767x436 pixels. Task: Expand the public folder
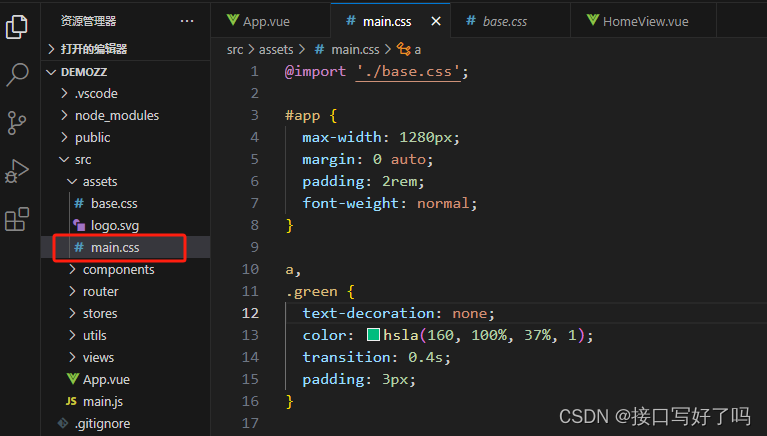pyautogui.click(x=125, y=138)
